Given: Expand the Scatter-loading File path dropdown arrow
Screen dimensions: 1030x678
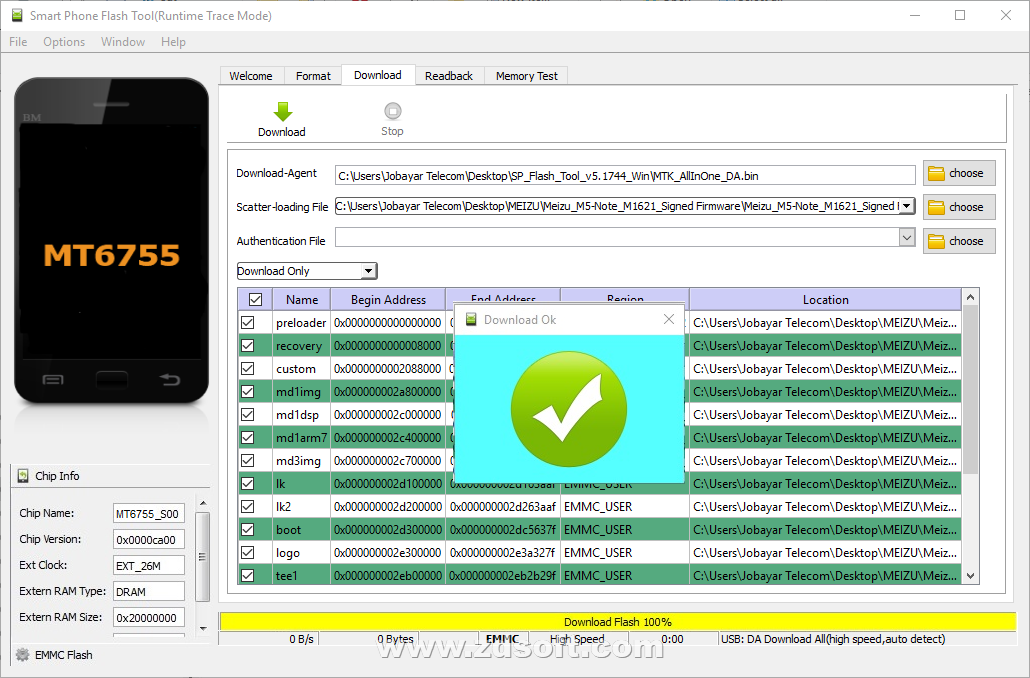Looking at the screenshot, I should tap(907, 207).
